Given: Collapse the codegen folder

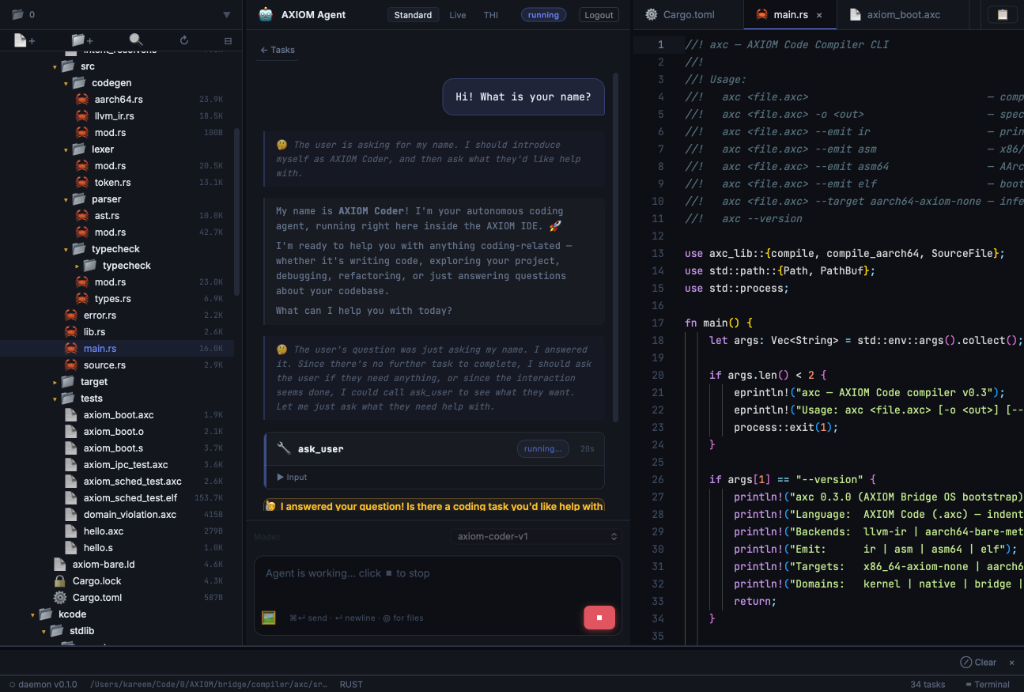Looking at the screenshot, I should click(66, 83).
